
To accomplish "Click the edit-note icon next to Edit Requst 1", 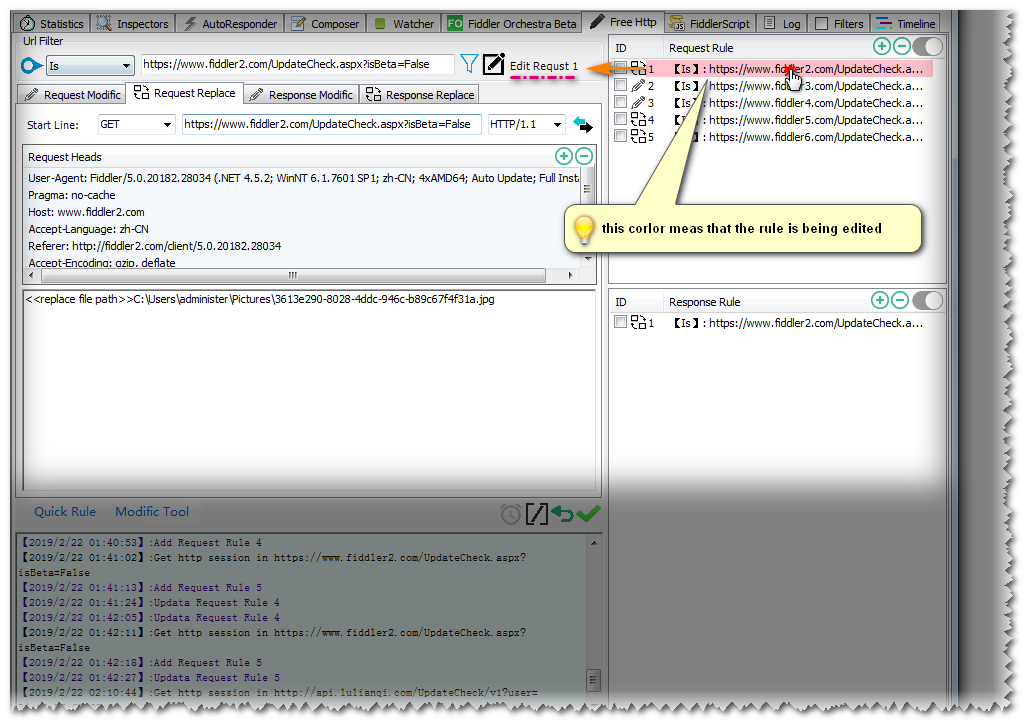I will coord(493,64).
